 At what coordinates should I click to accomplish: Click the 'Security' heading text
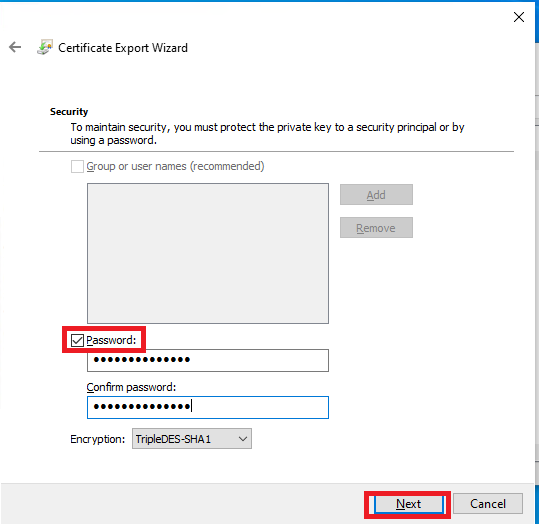[69, 112]
